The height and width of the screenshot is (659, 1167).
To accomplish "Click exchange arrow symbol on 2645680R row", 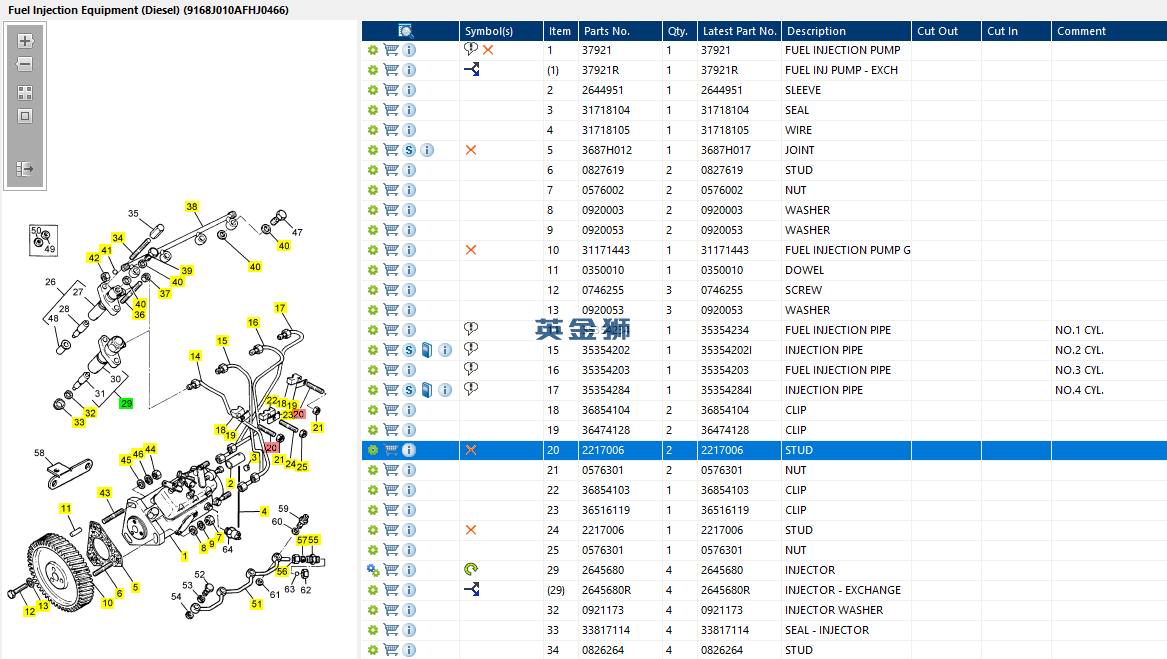I will tap(472, 590).
